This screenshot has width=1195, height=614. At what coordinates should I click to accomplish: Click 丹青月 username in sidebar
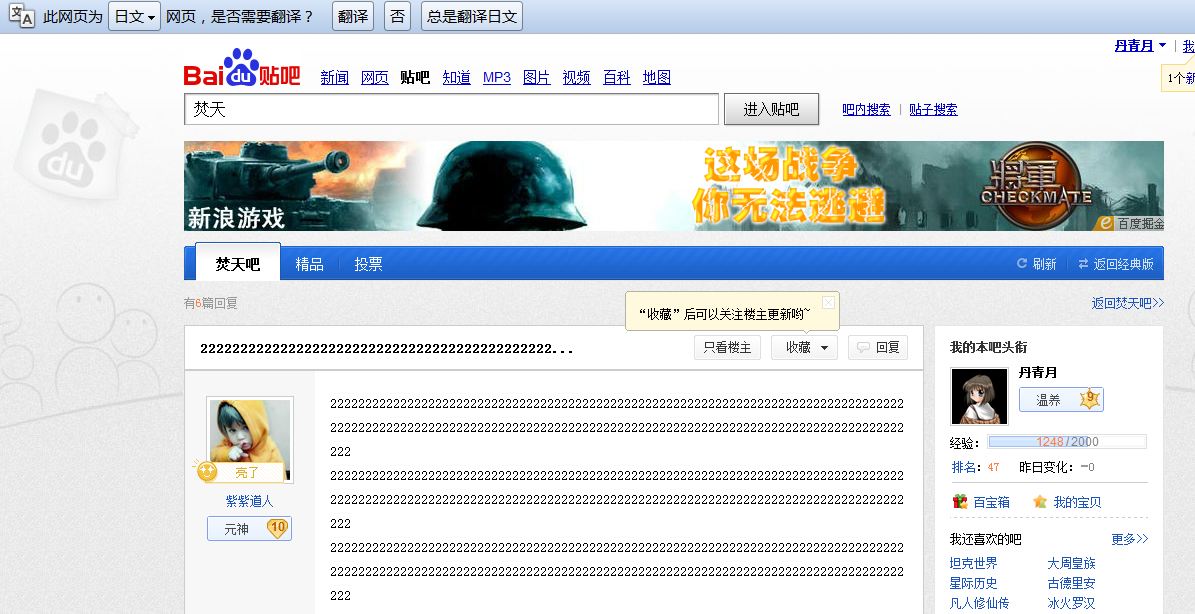[x=1038, y=373]
